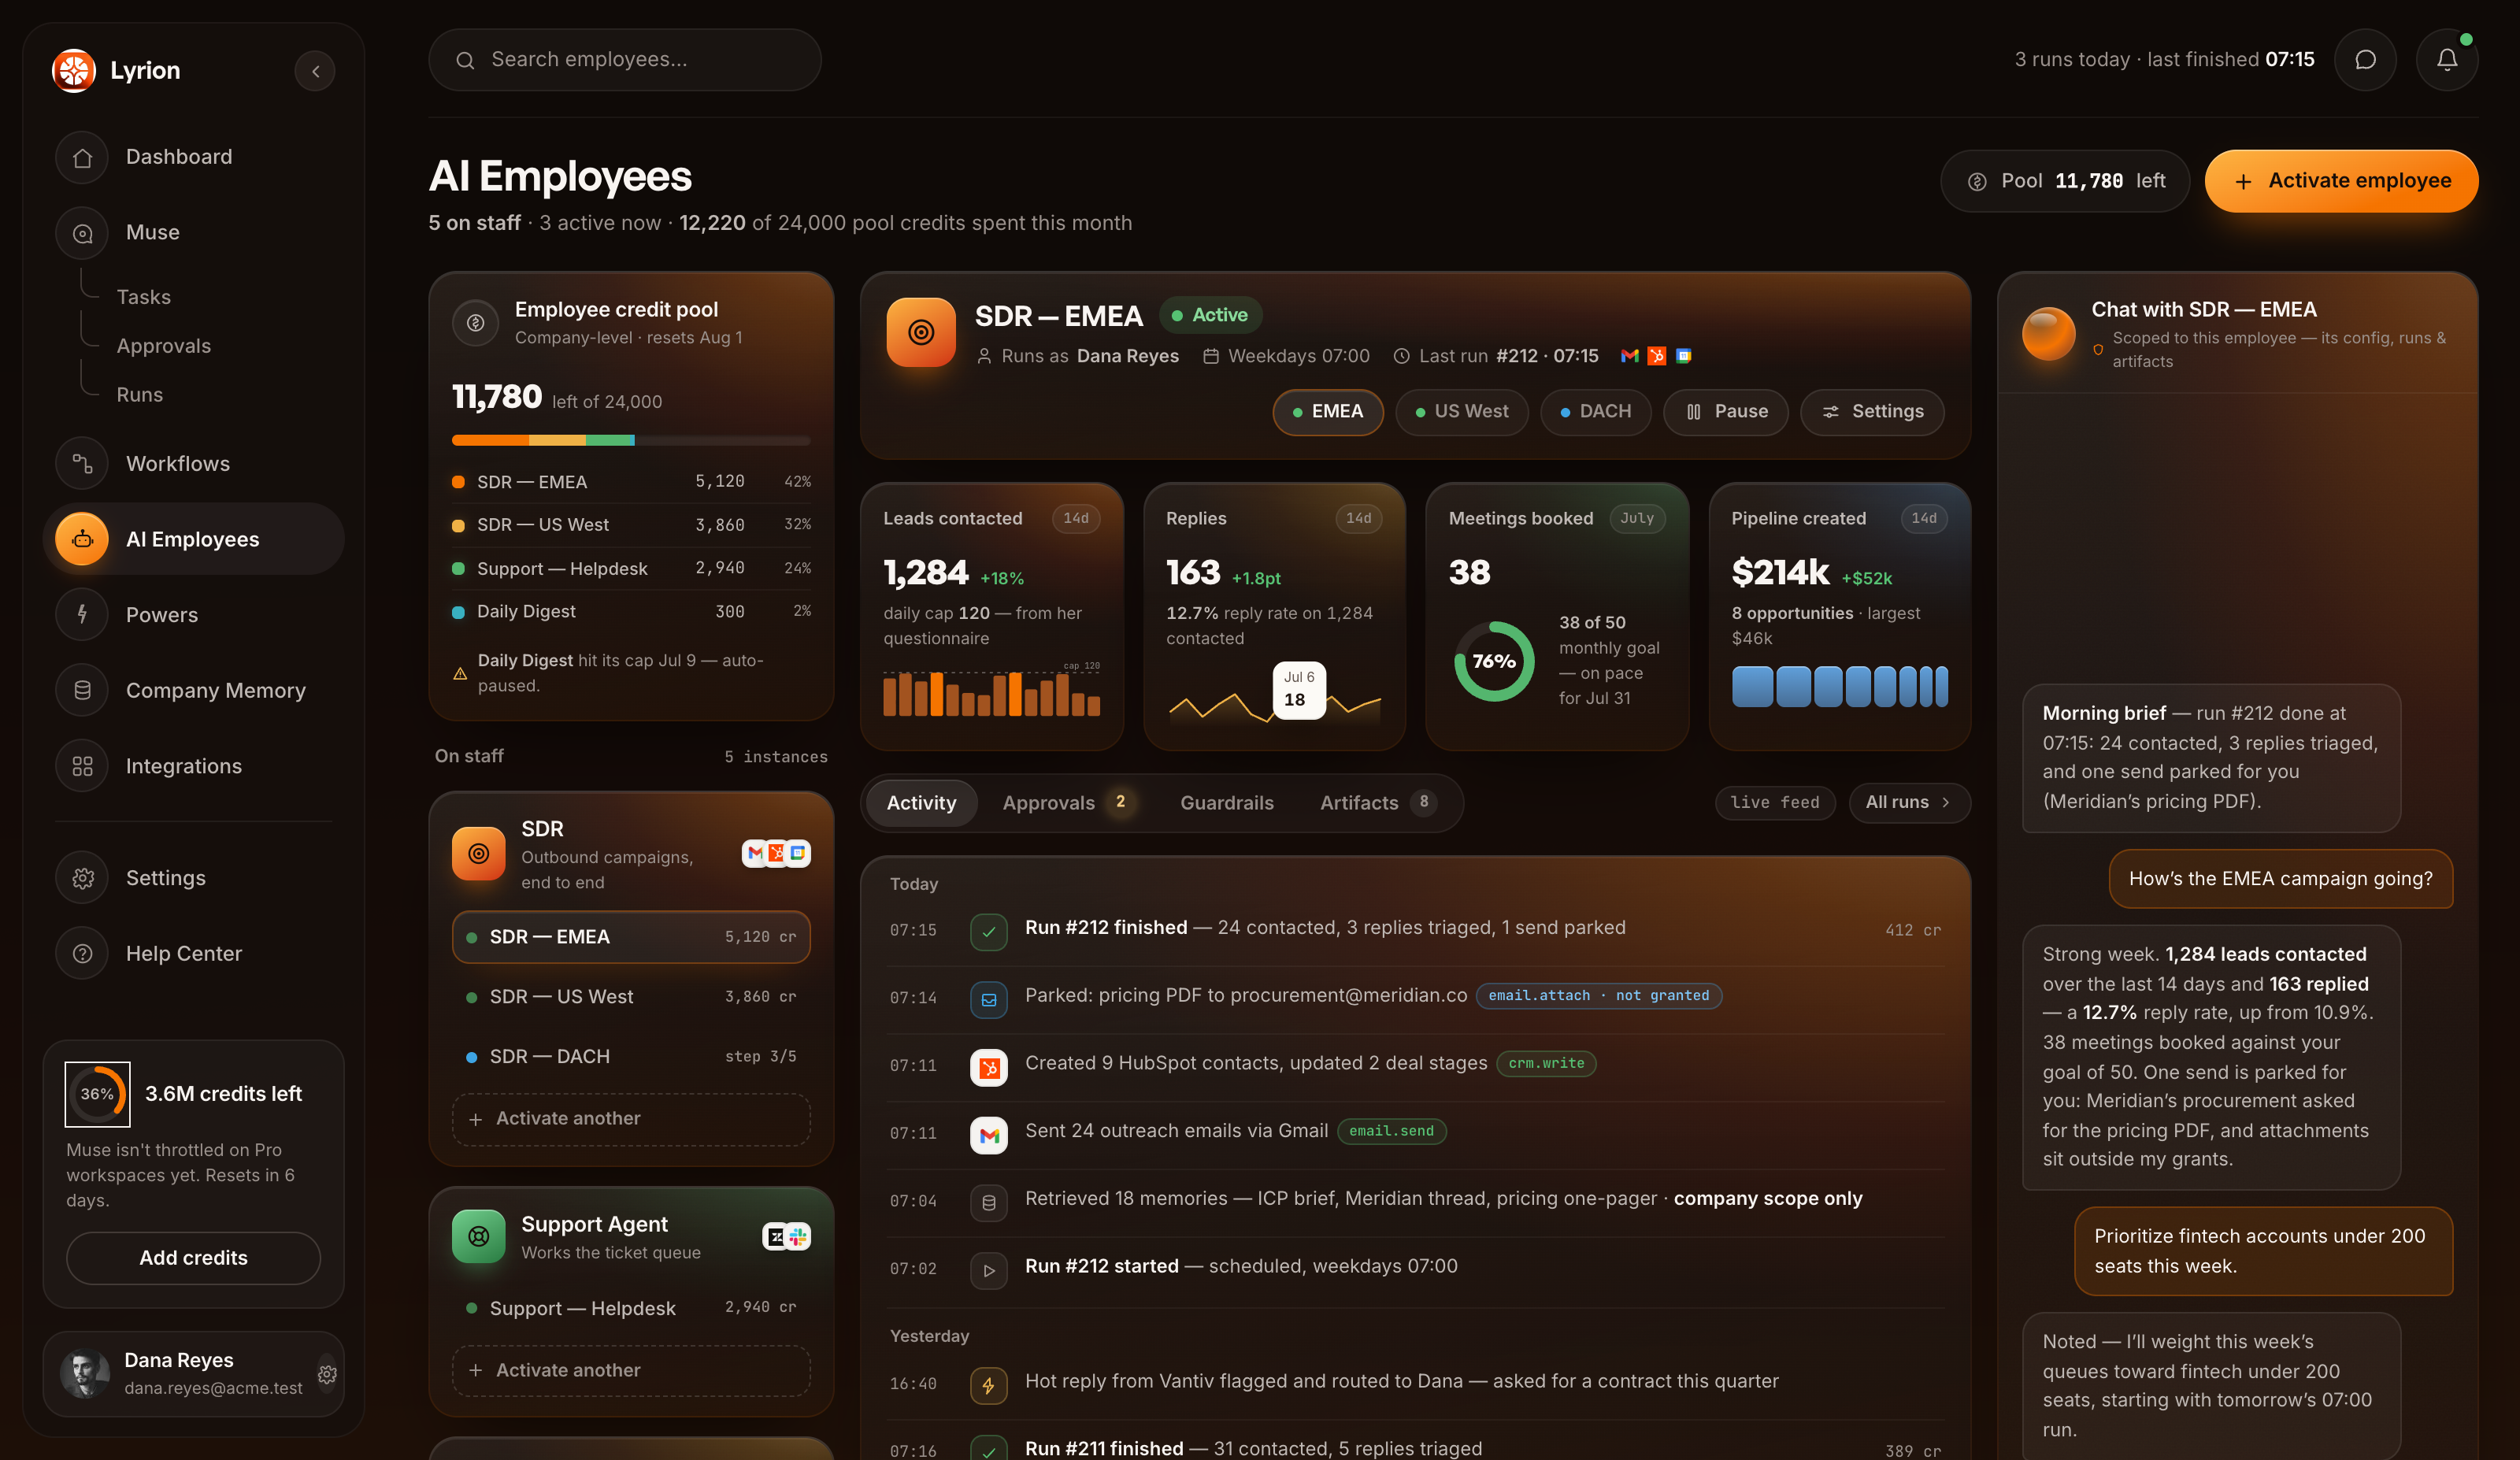Screen dimensions: 2520x1460
Task: Click the SDR — EMEA target avatar icon
Action: [921, 332]
